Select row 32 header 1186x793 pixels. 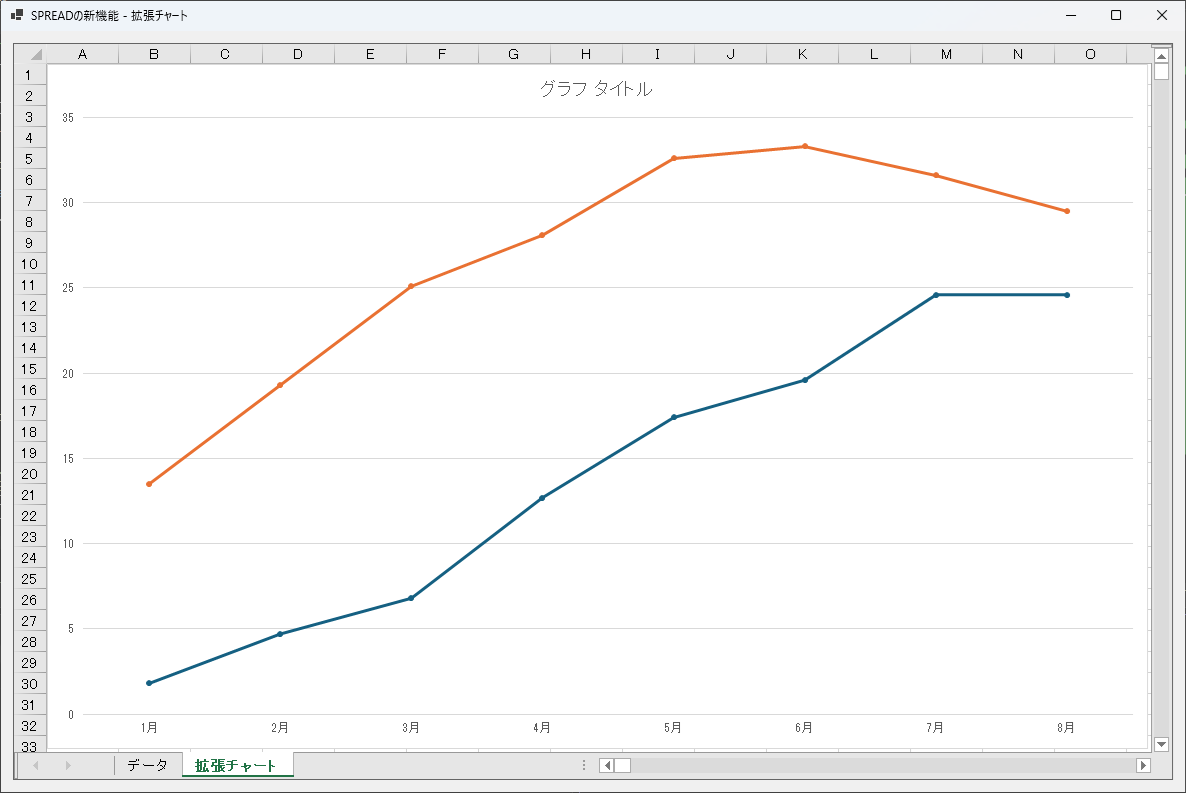click(30, 726)
